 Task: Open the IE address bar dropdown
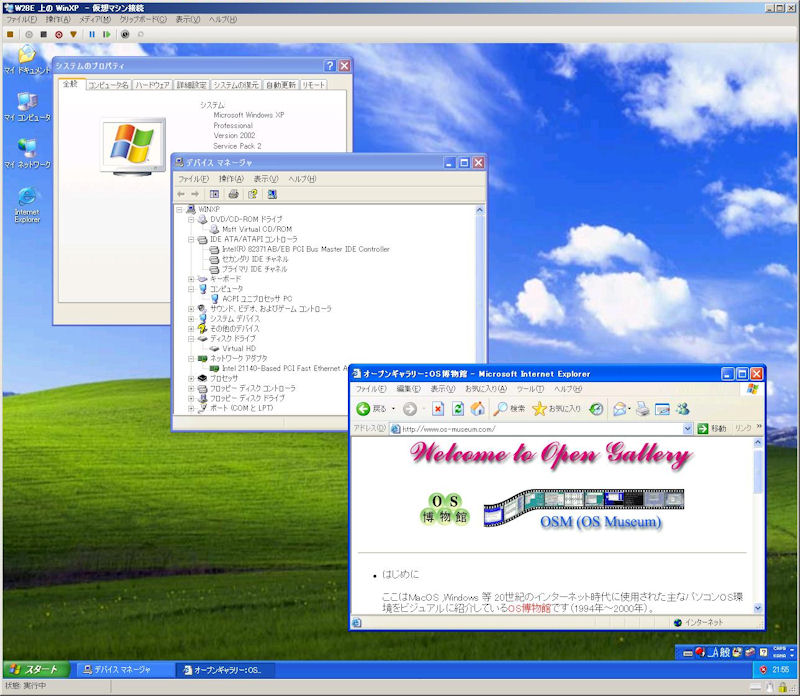pyautogui.click(x=687, y=428)
